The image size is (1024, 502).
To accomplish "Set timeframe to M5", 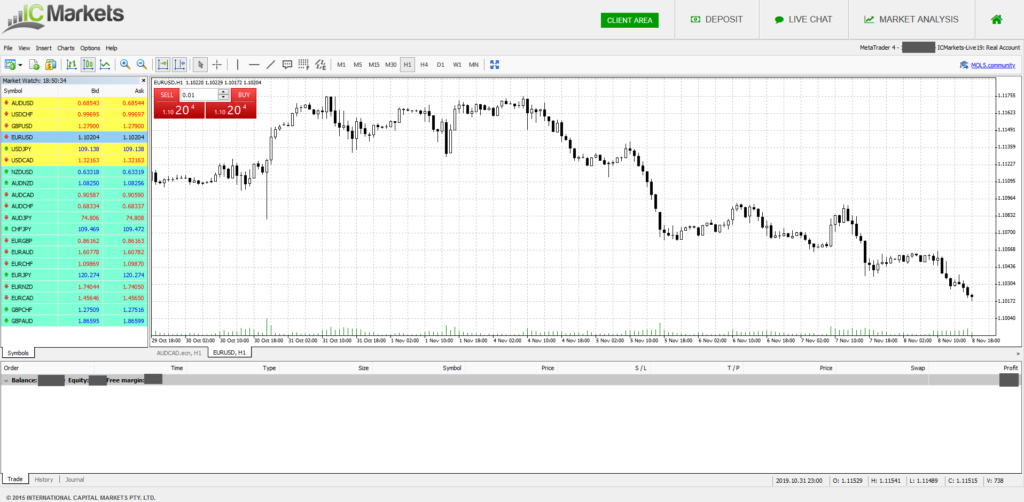I will click(358, 65).
